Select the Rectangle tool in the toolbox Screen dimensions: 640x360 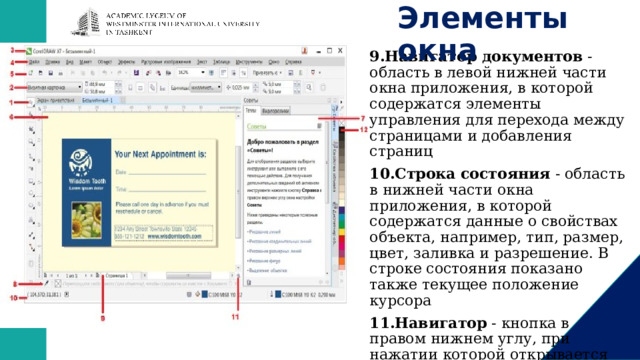point(31,181)
